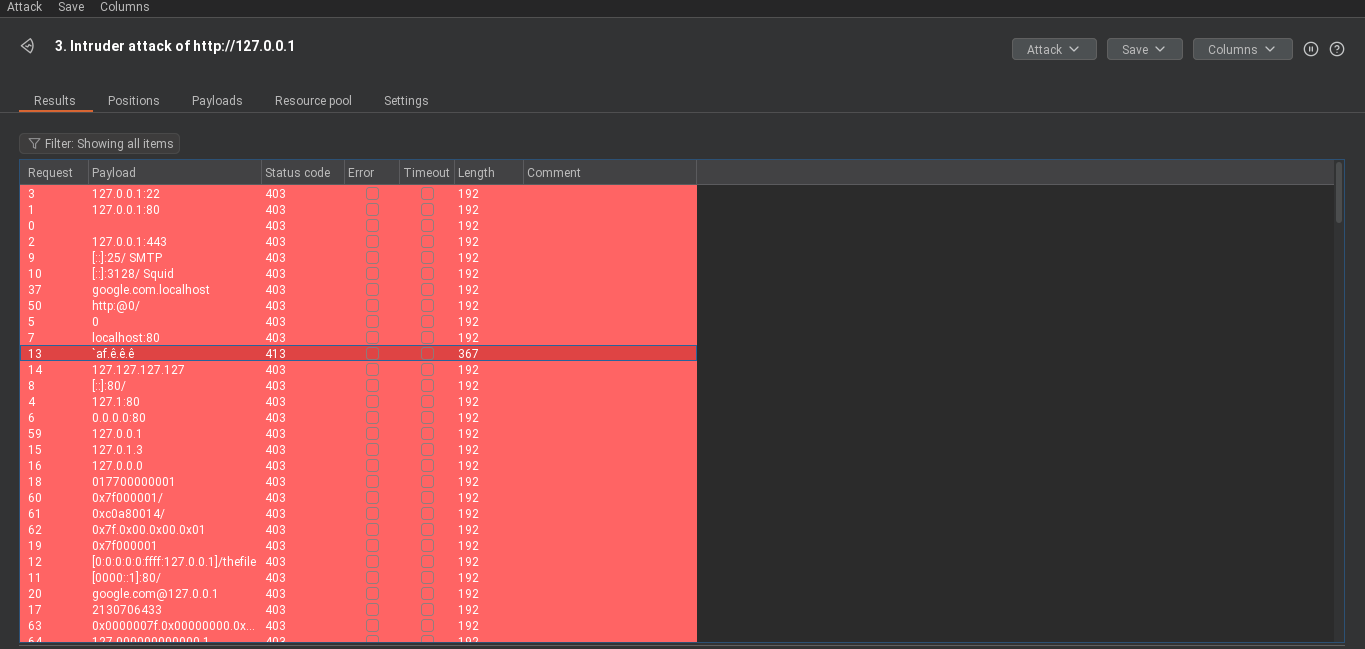Sort by the Timeout column header
1365x649 pixels.
click(427, 173)
